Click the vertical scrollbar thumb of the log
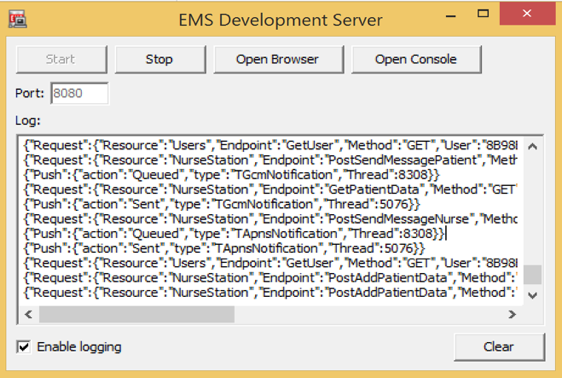This screenshot has height=378, width=562. [533, 274]
